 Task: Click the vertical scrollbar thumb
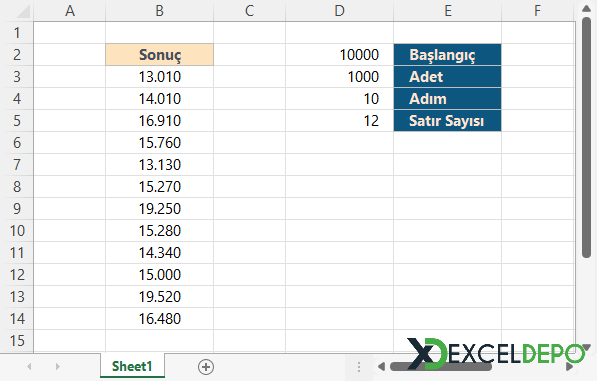[x=586, y=137]
